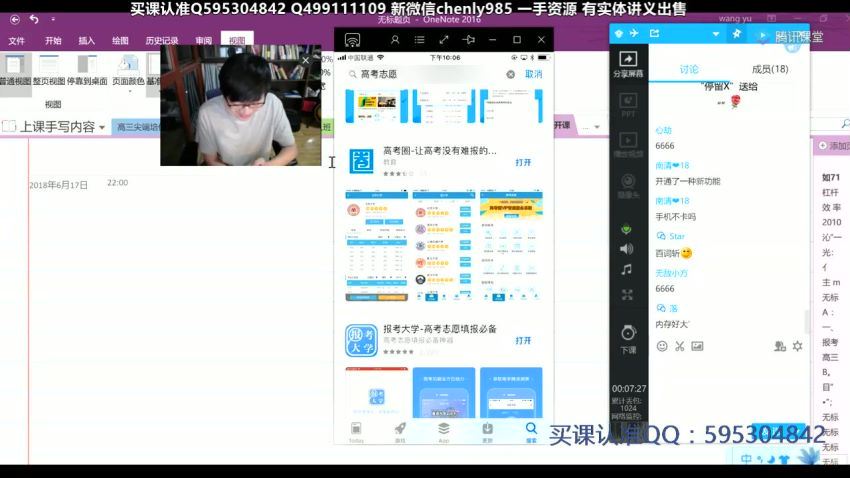
Task: Click the camera button in classroom sidebar
Action: coord(628,185)
